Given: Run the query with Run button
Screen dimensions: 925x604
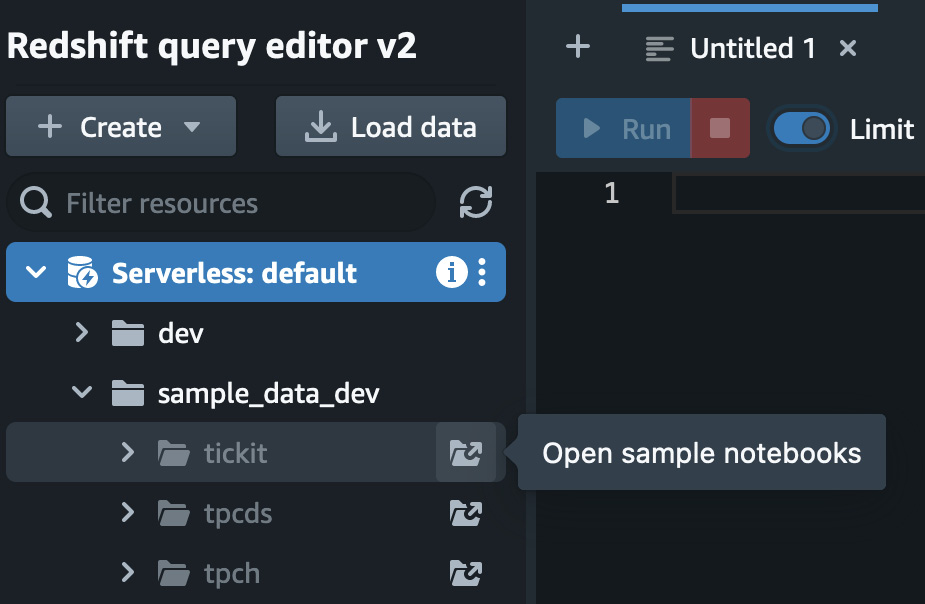Looking at the screenshot, I should [624, 128].
